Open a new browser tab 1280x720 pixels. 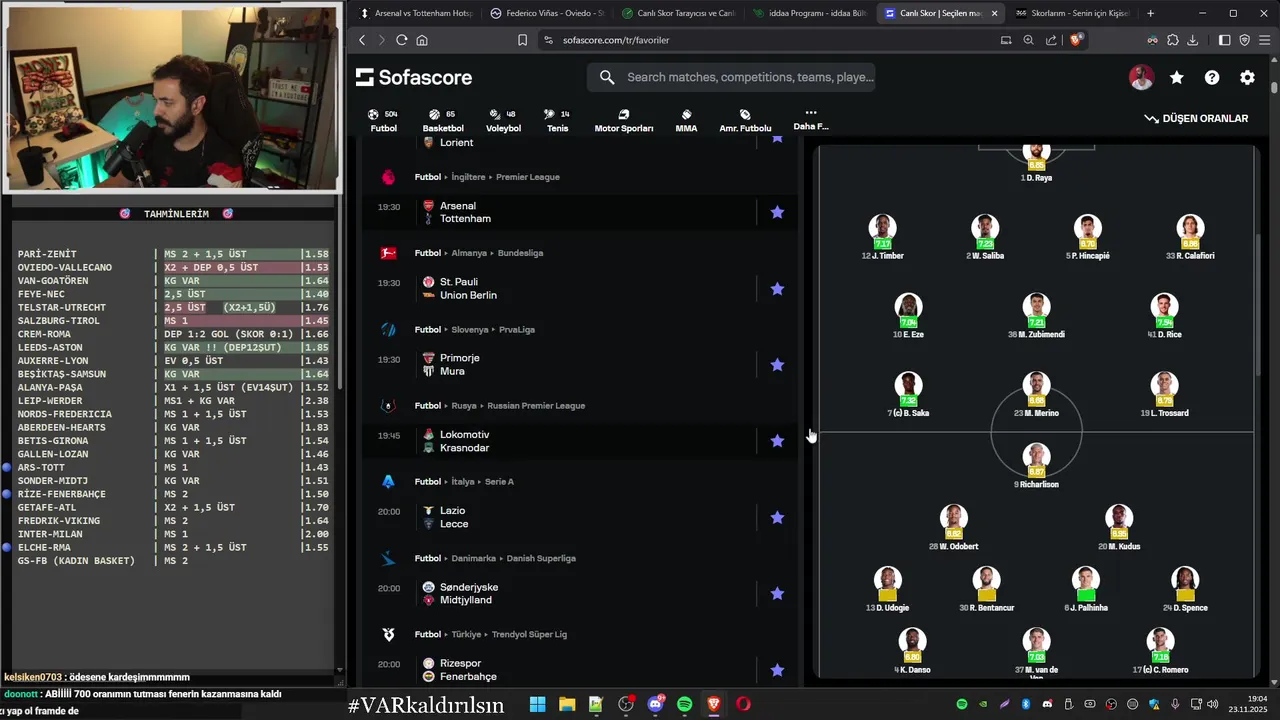[1150, 13]
